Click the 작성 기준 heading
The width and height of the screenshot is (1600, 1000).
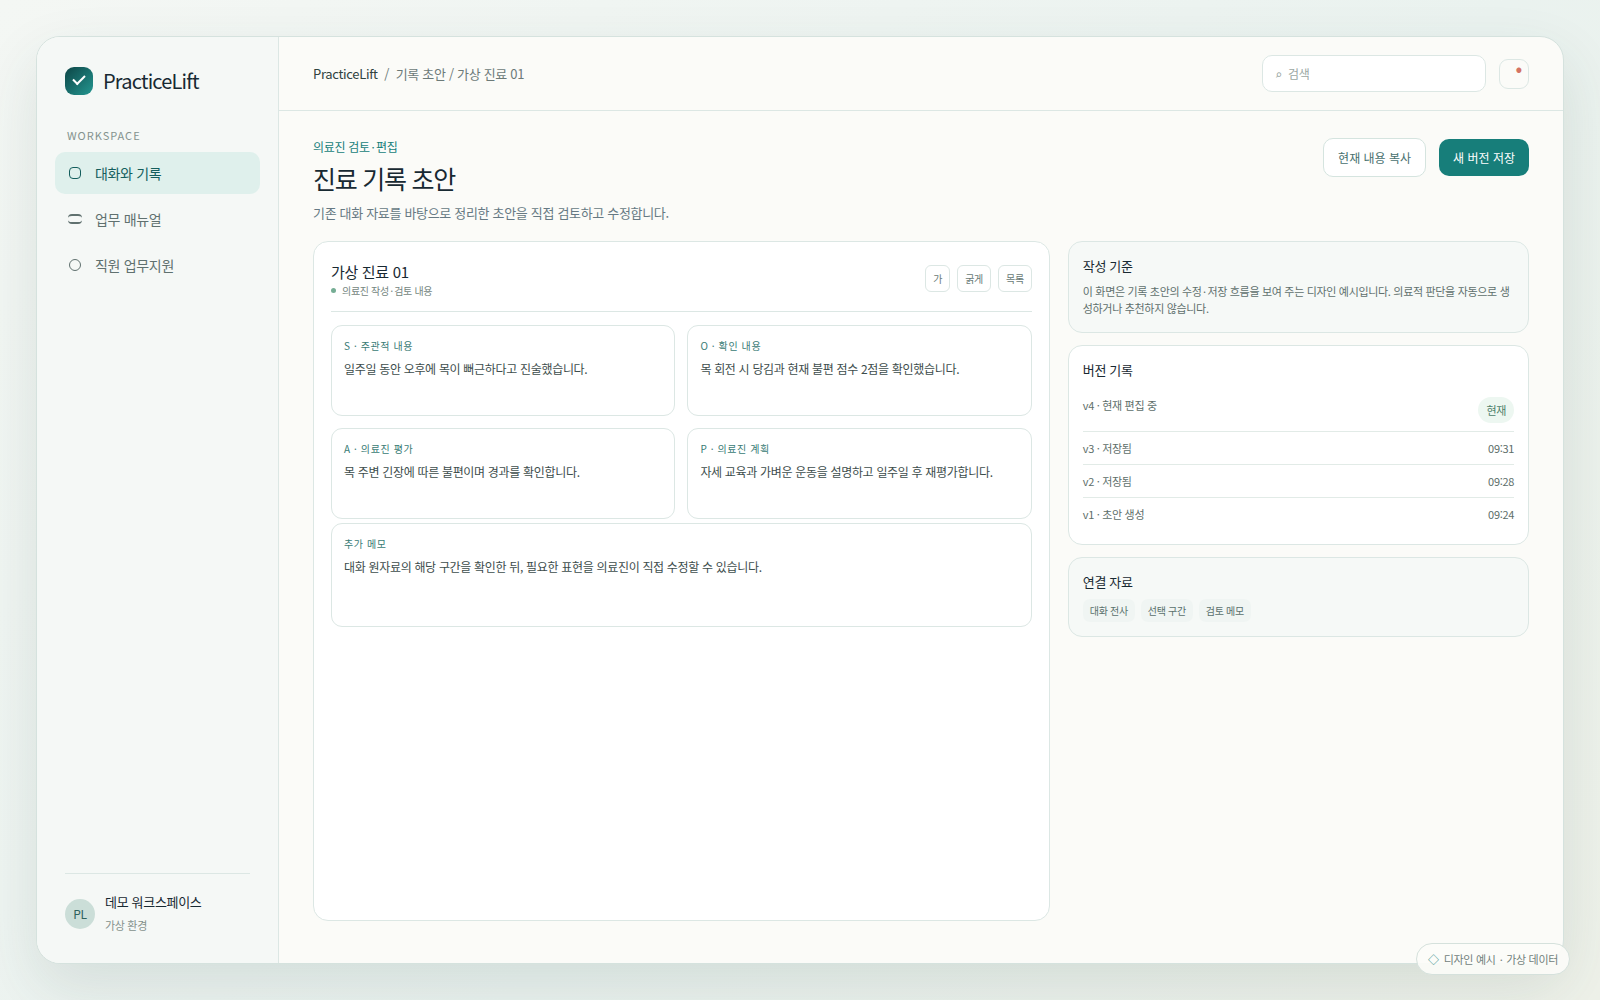[1107, 267]
